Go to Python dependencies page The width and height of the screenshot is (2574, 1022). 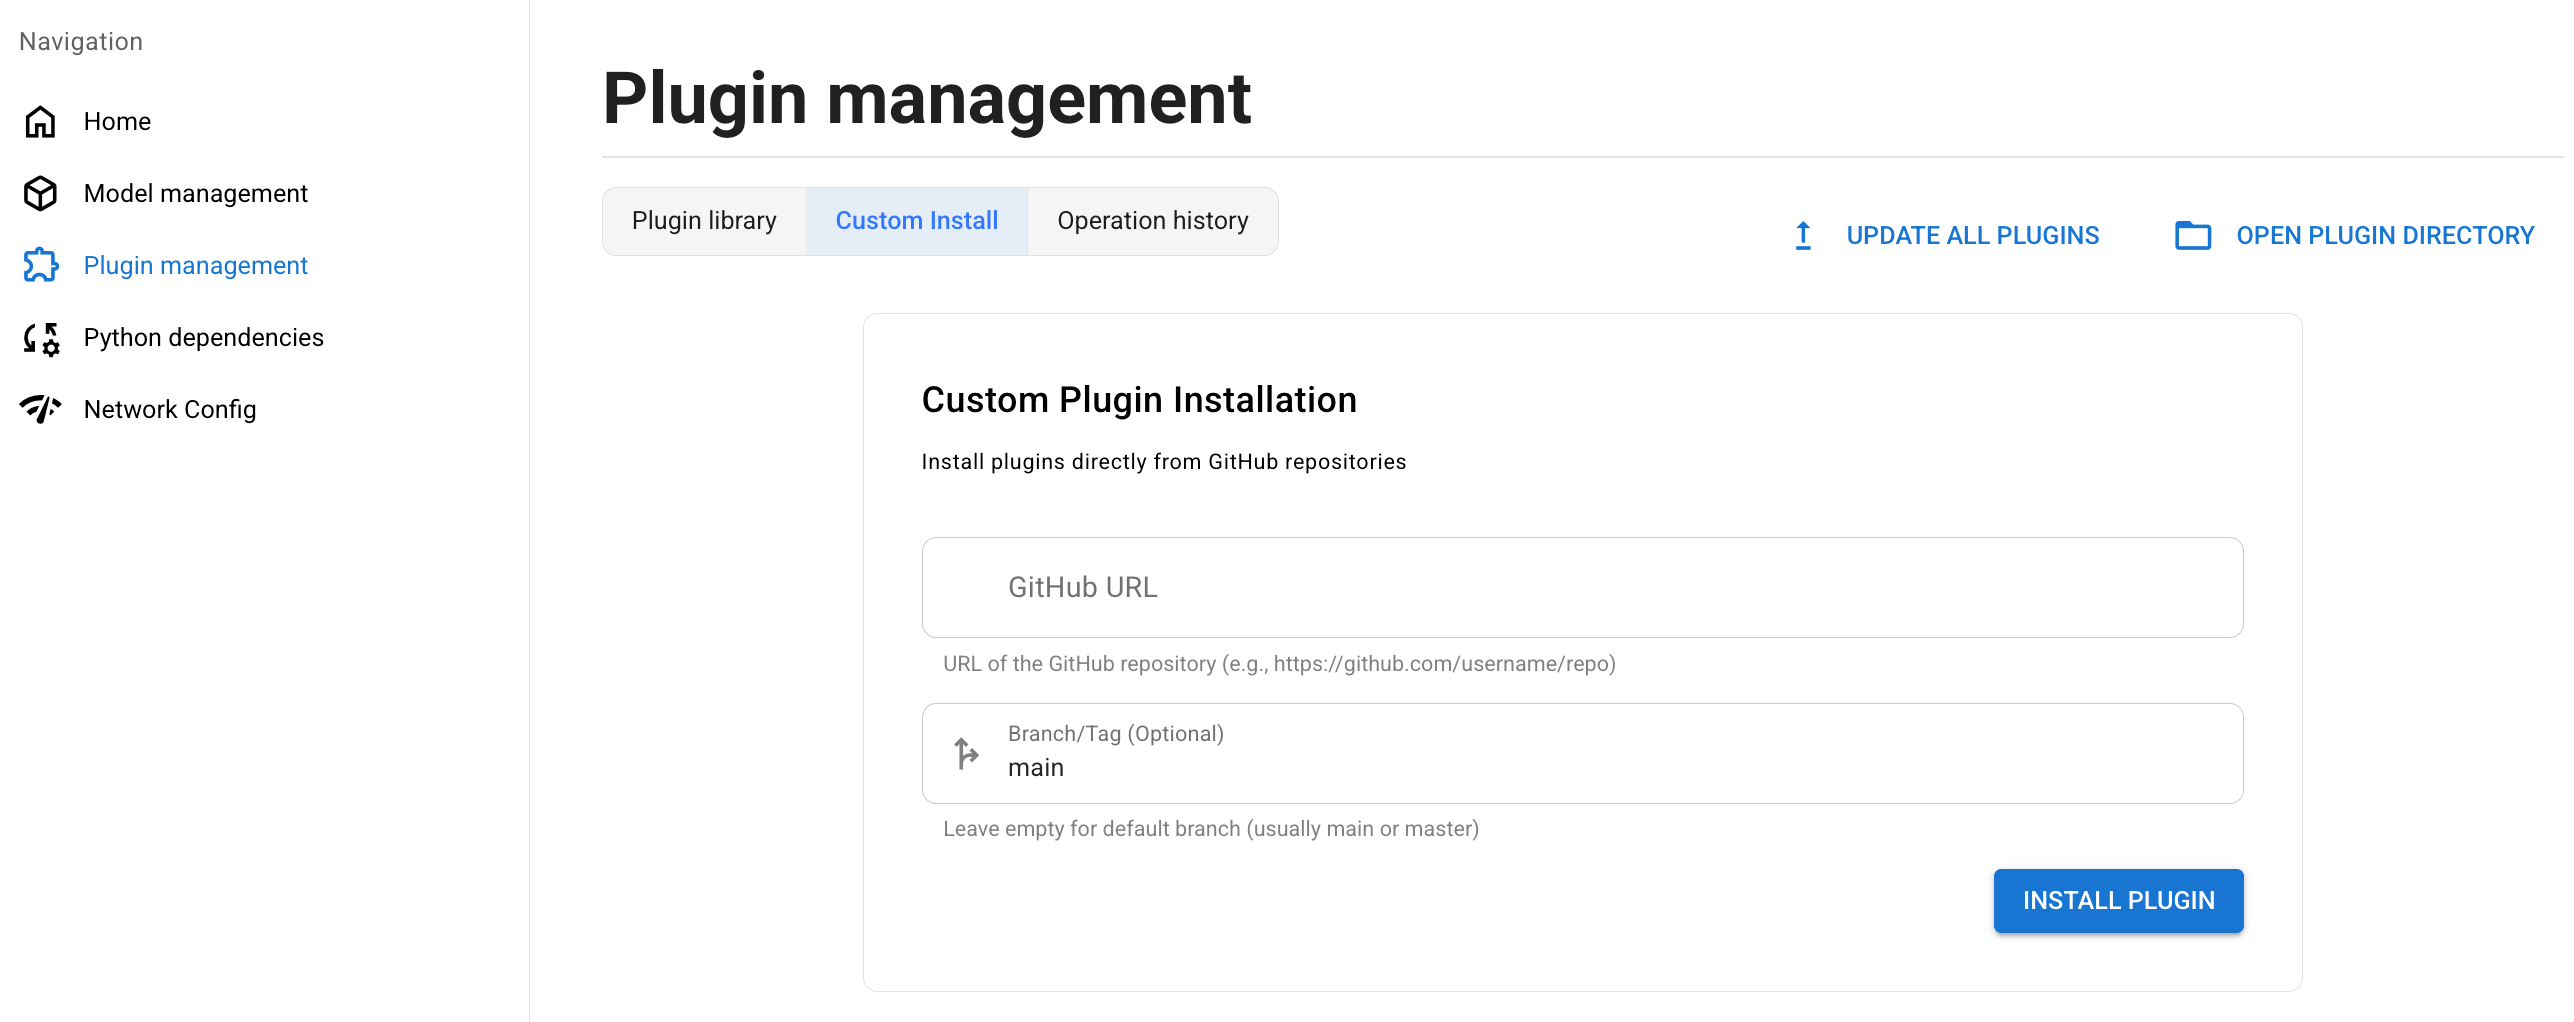(x=203, y=338)
